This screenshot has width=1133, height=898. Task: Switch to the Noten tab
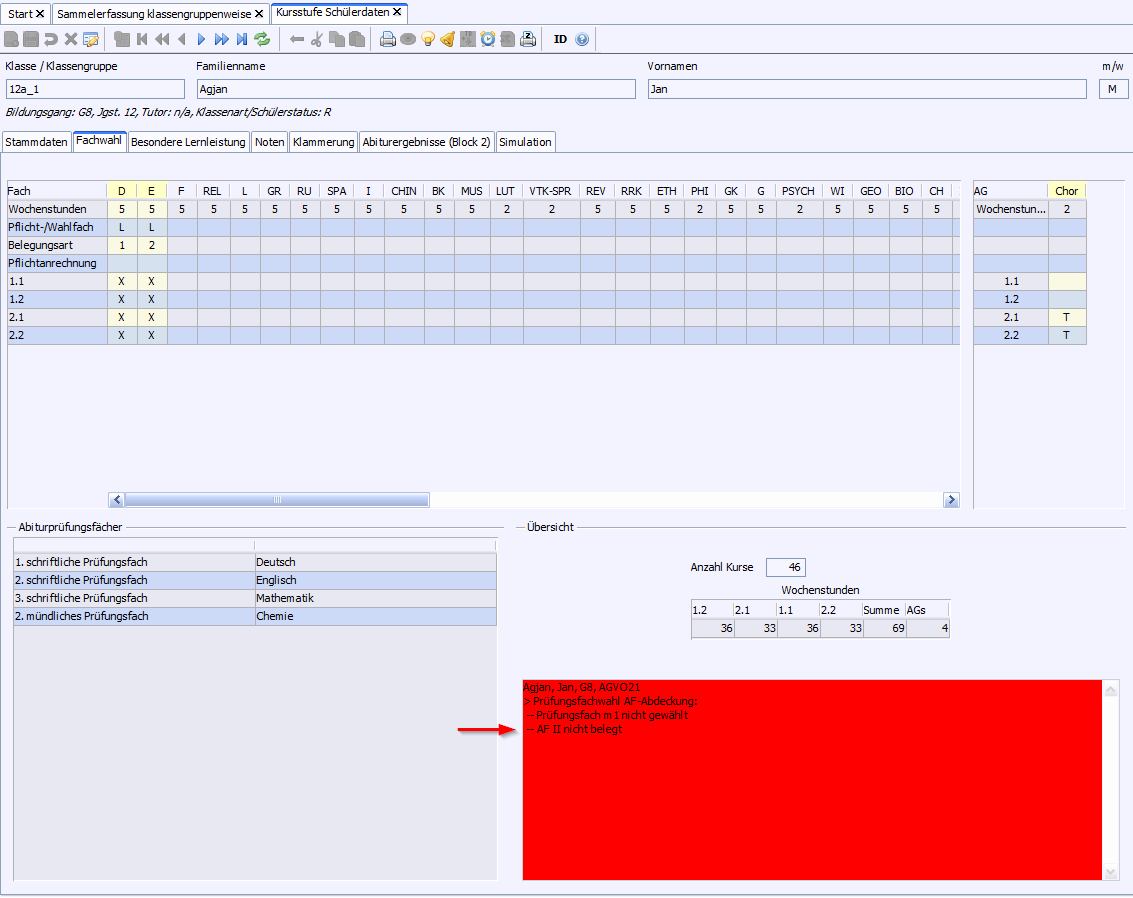click(269, 142)
